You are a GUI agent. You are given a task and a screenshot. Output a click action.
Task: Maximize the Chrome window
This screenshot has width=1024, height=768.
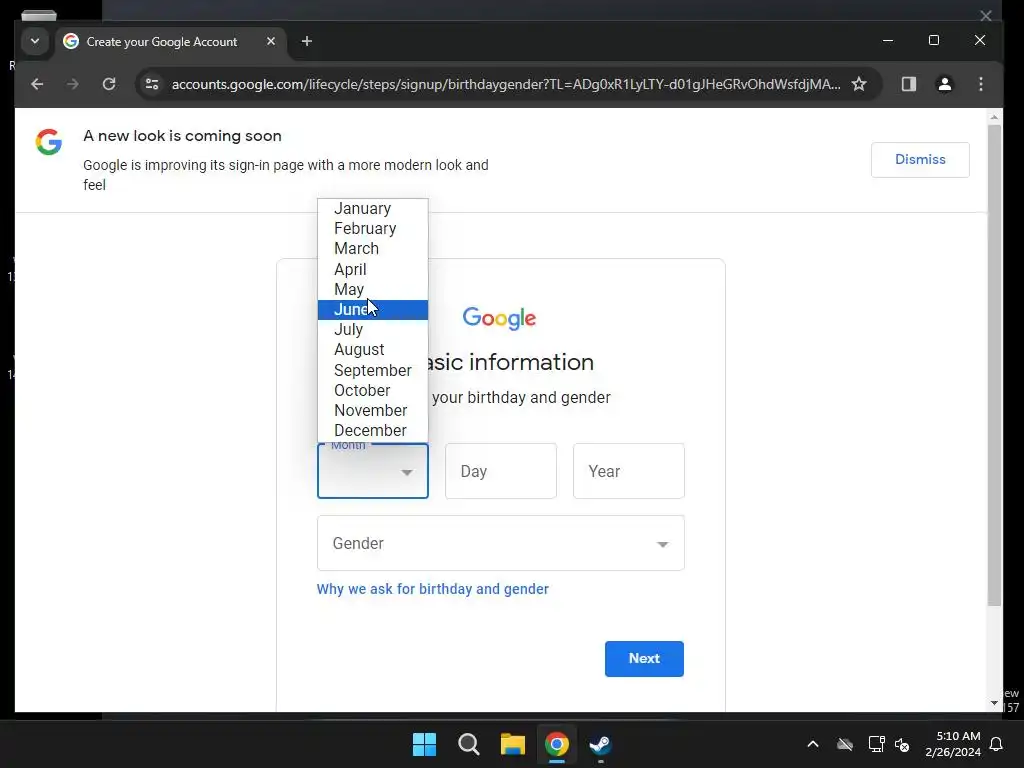tap(934, 40)
